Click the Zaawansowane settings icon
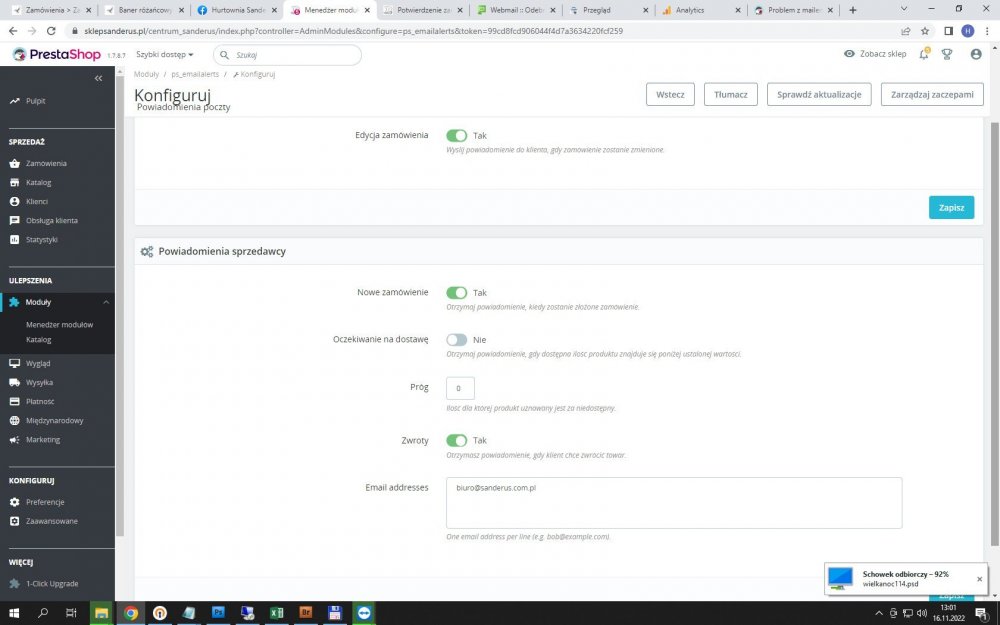 tap(15, 522)
